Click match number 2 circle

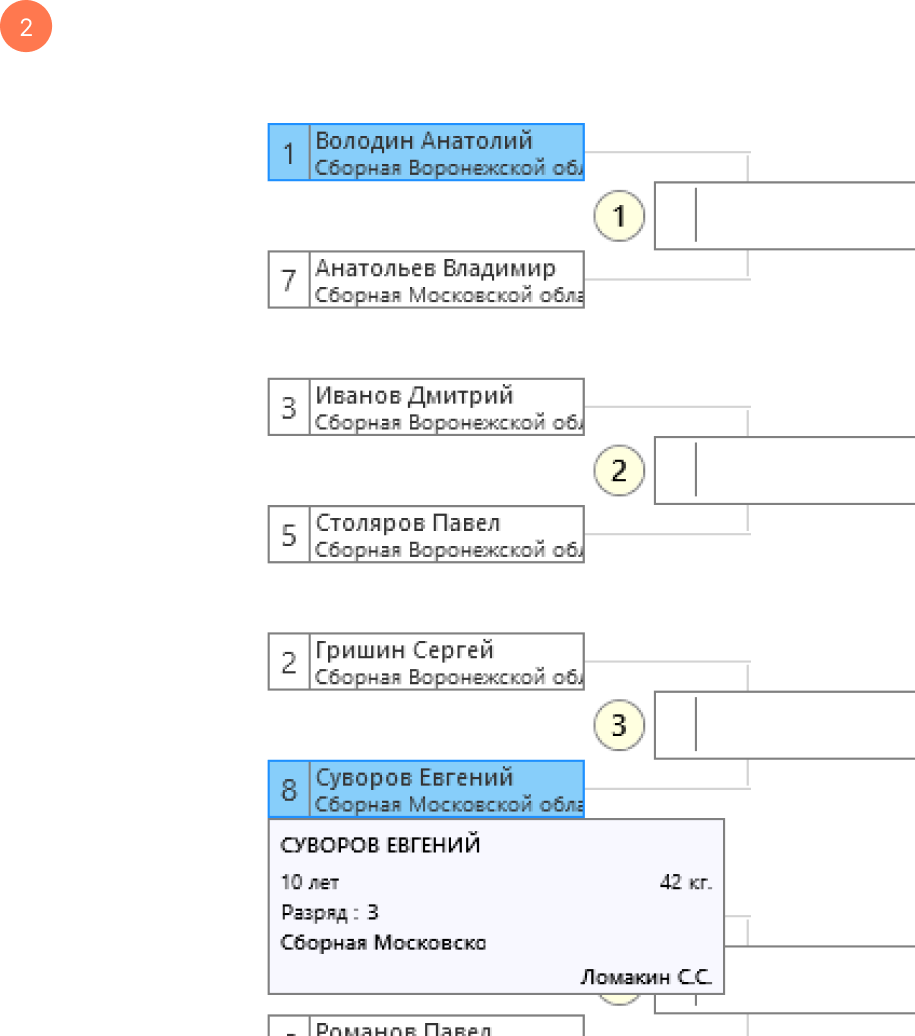[x=619, y=470]
